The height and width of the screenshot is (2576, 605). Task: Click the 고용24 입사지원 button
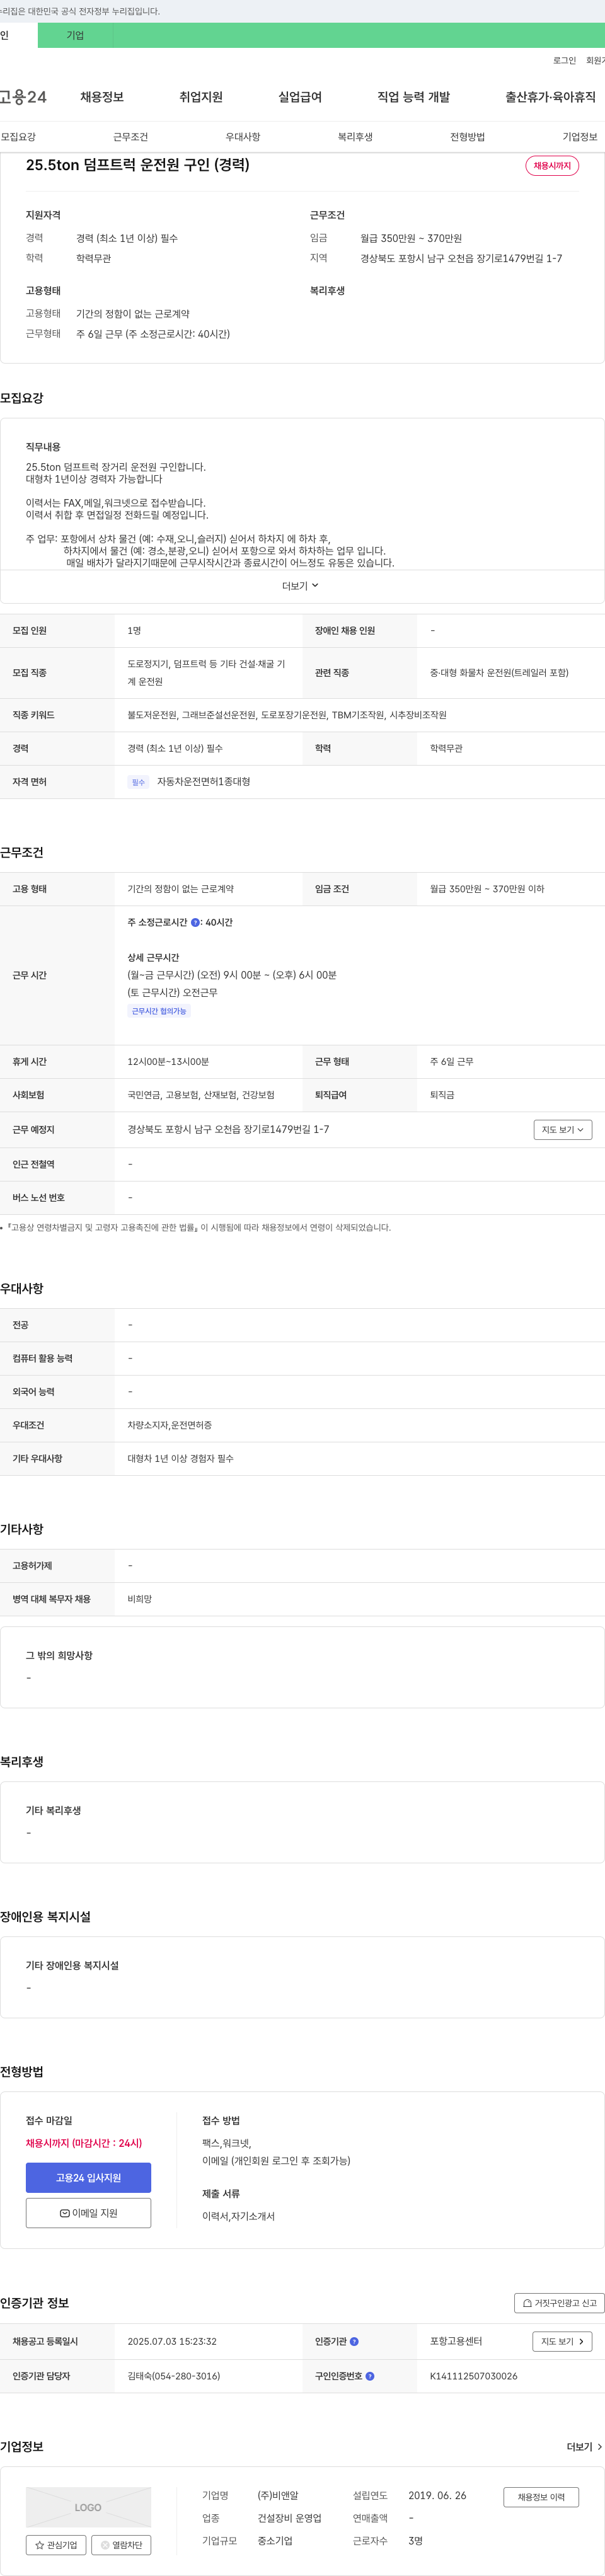(x=88, y=2178)
